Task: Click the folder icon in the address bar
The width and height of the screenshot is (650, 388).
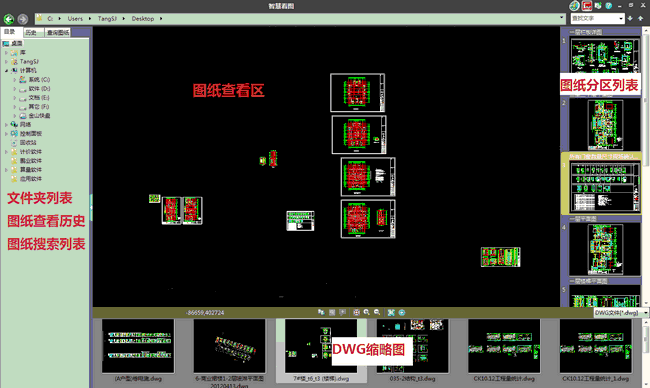Action: pyautogui.click(x=39, y=18)
